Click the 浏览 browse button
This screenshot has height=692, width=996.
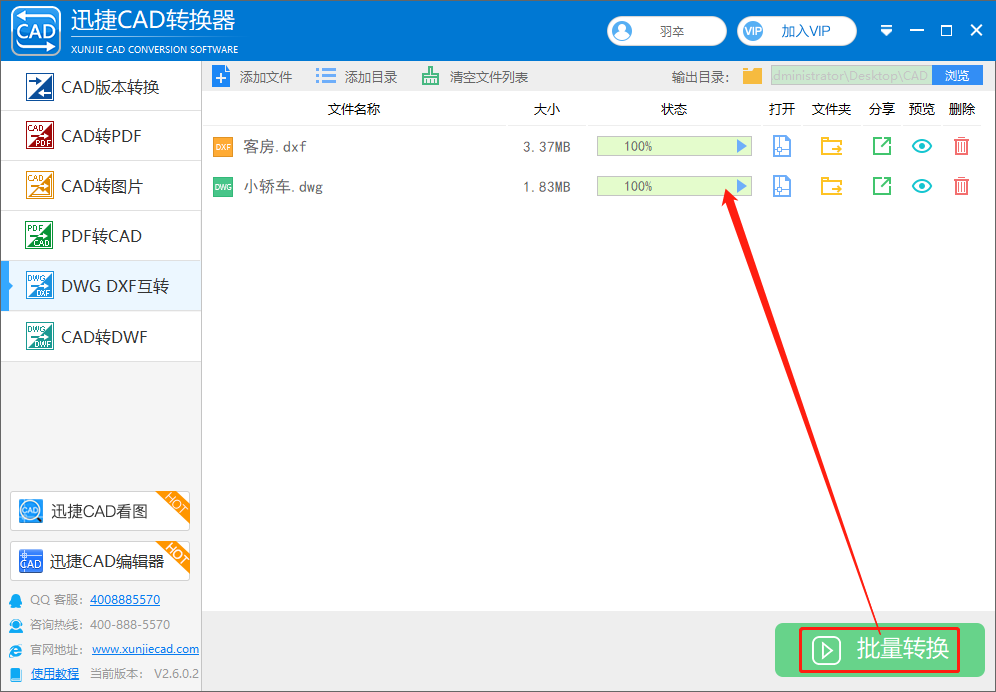(x=957, y=76)
